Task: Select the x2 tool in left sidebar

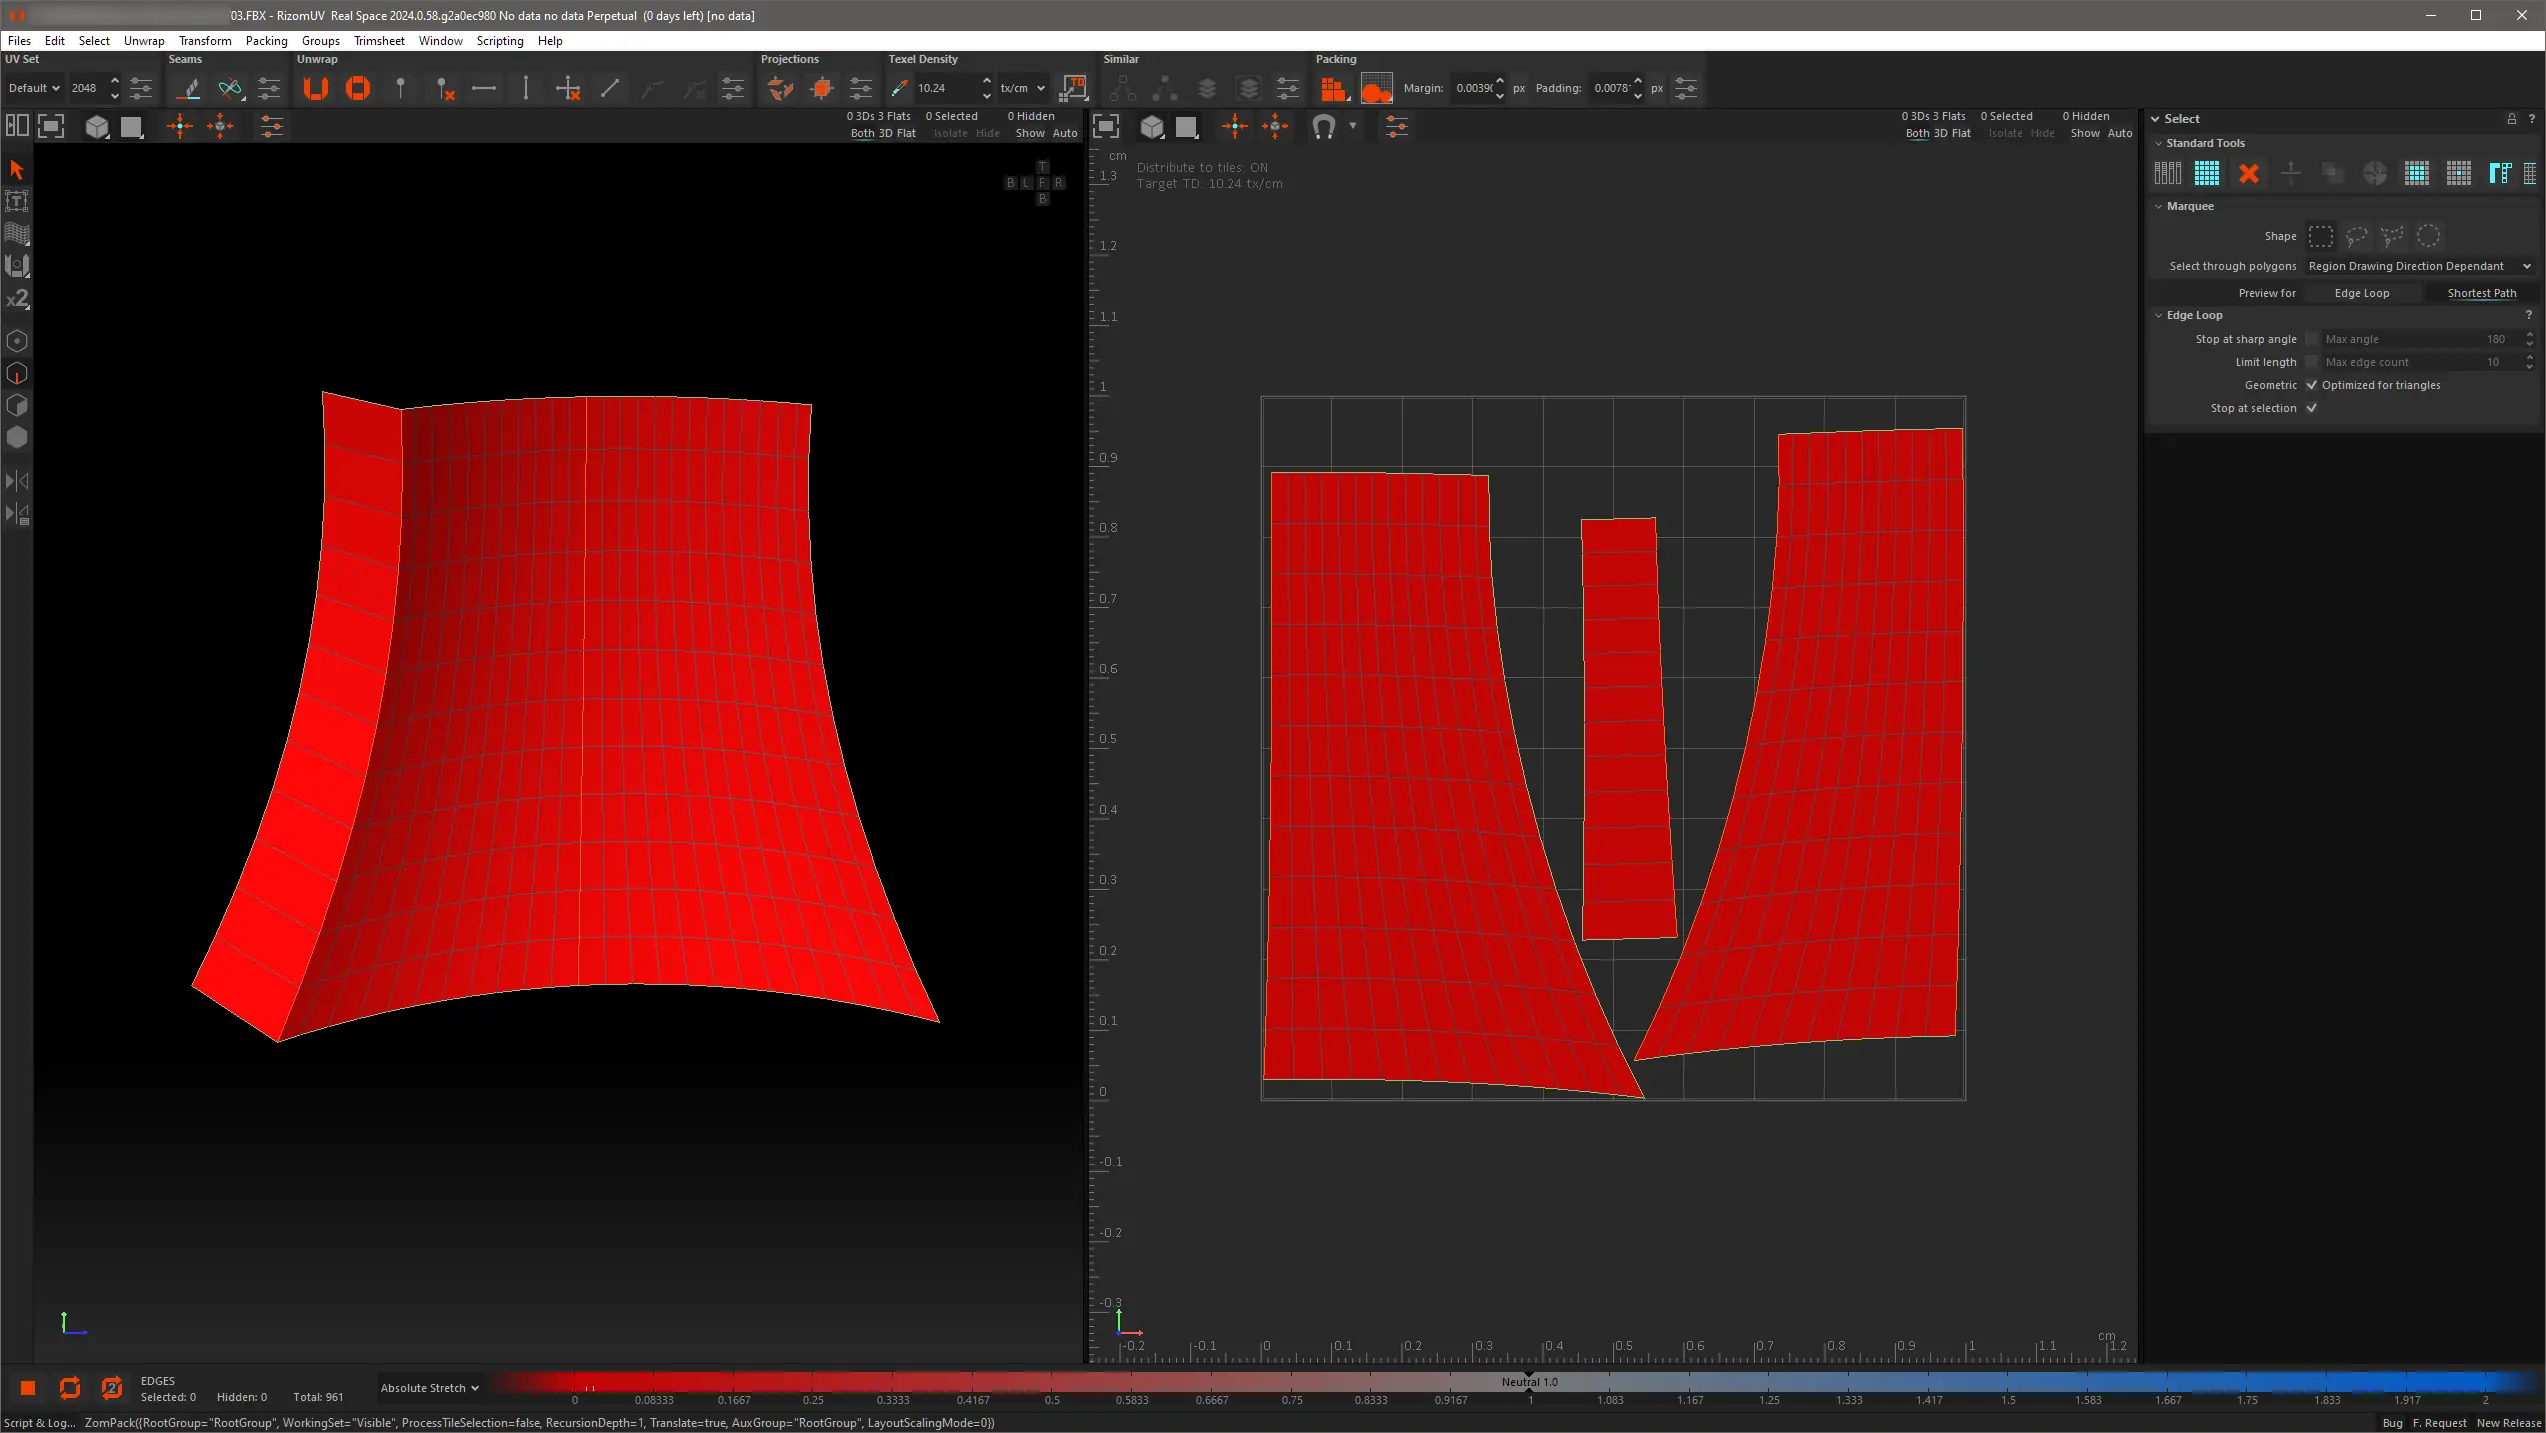Action: pos(17,299)
